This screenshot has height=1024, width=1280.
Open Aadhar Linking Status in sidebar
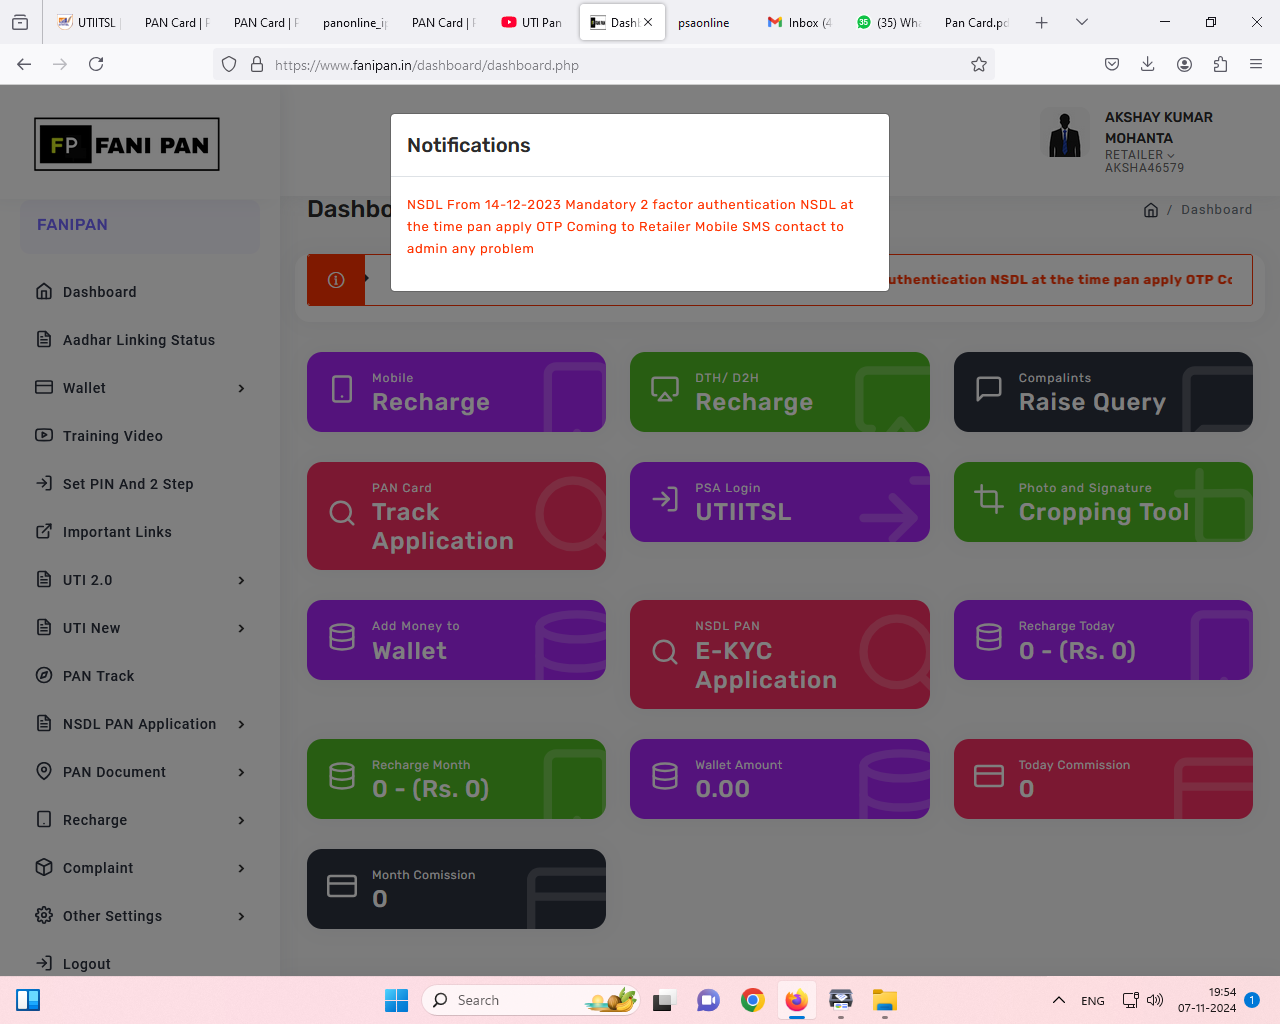(x=138, y=340)
